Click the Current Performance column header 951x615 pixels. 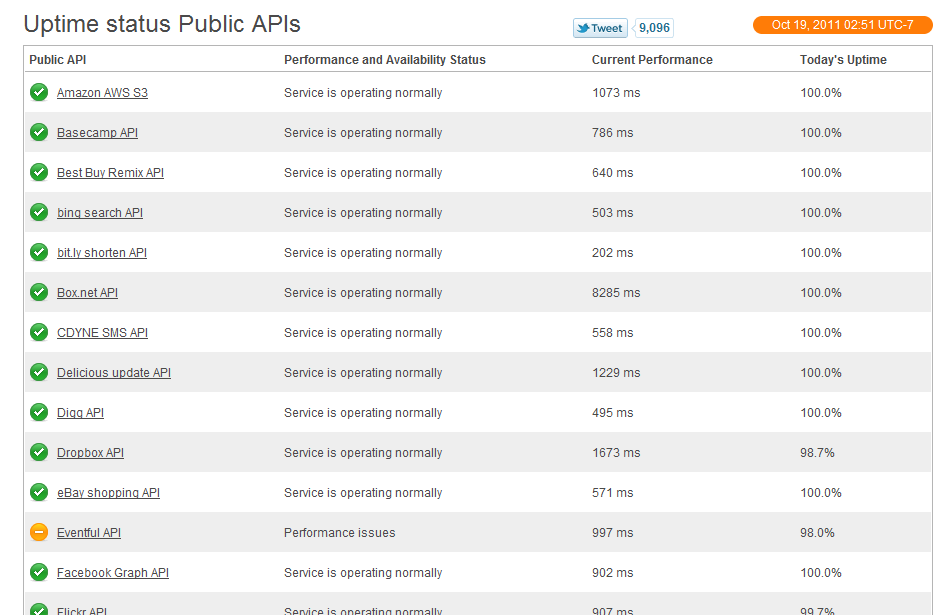coord(652,60)
